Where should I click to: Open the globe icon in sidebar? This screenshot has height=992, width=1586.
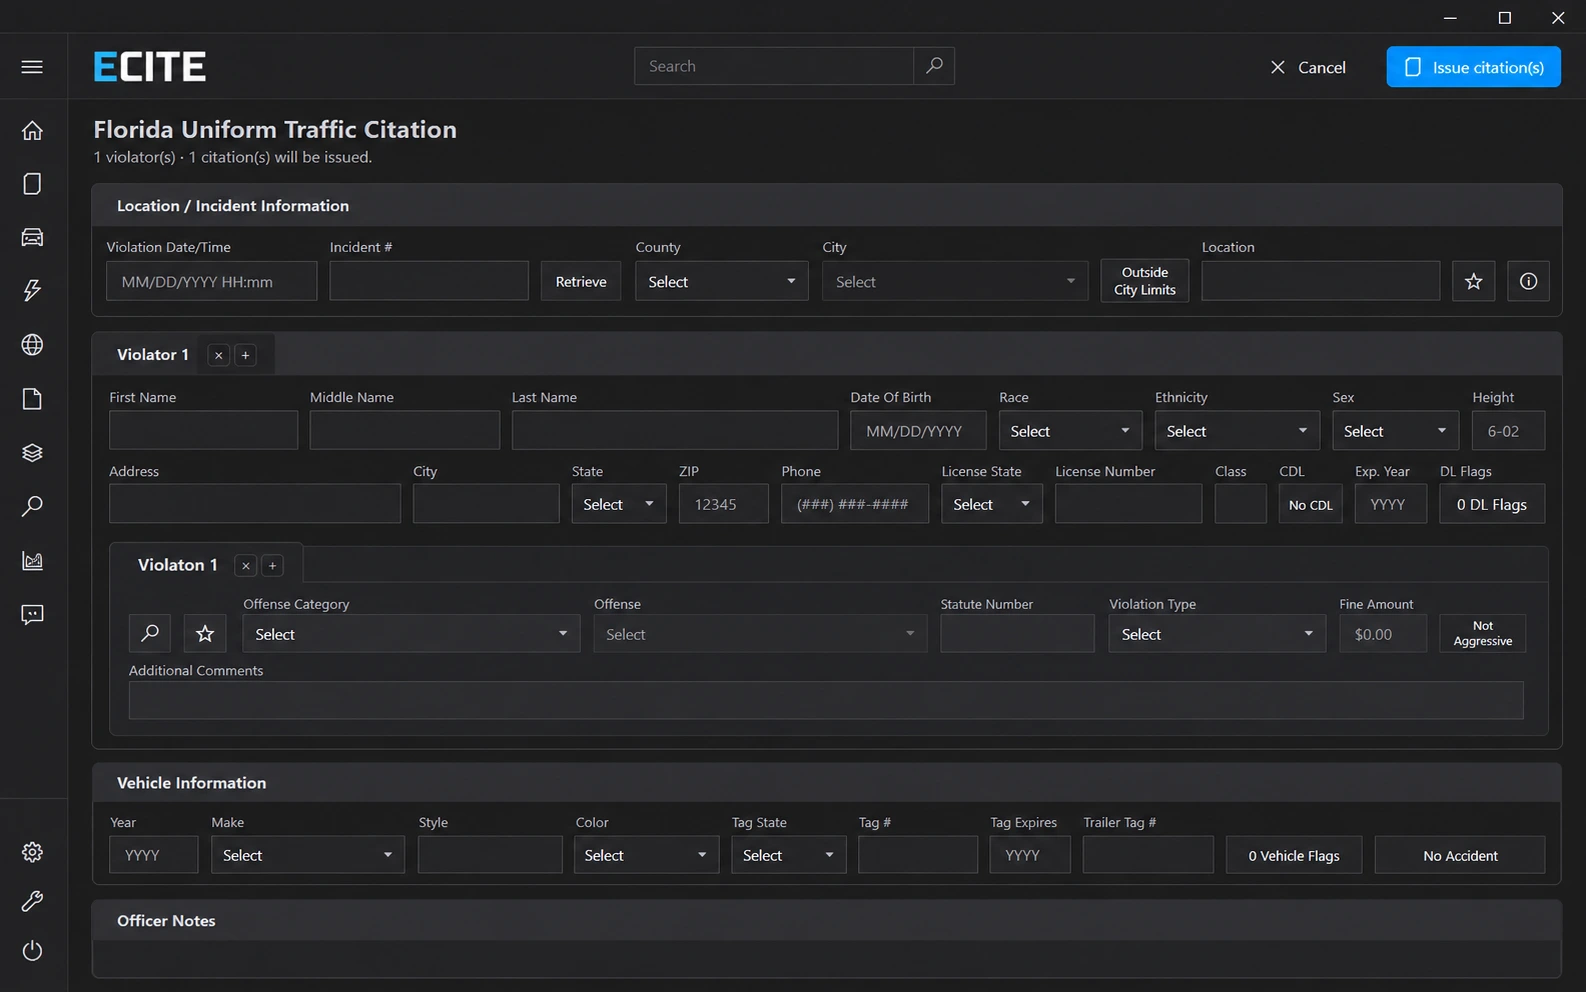point(32,345)
